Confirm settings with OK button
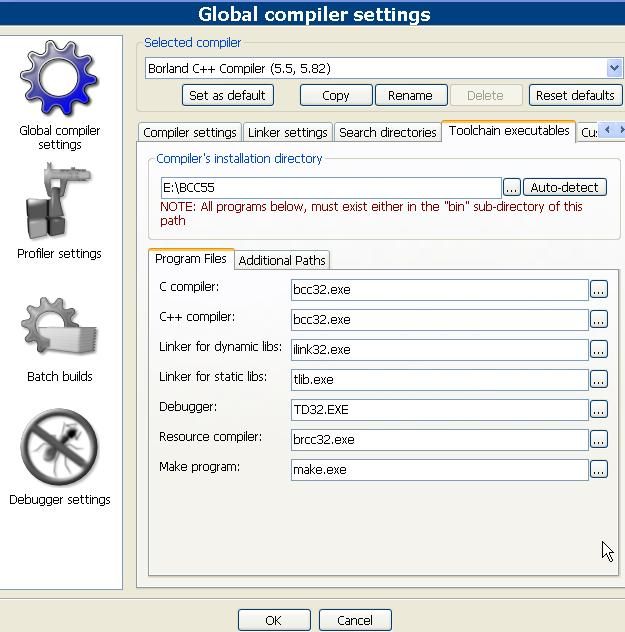Image resolution: width=625 pixels, height=632 pixels. click(274, 620)
